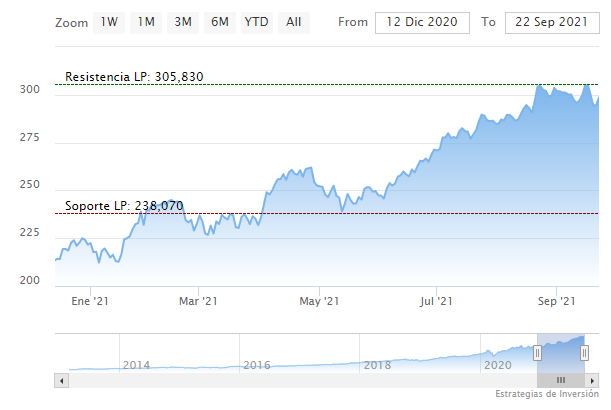Click the Soporte LP line label

click(124, 206)
